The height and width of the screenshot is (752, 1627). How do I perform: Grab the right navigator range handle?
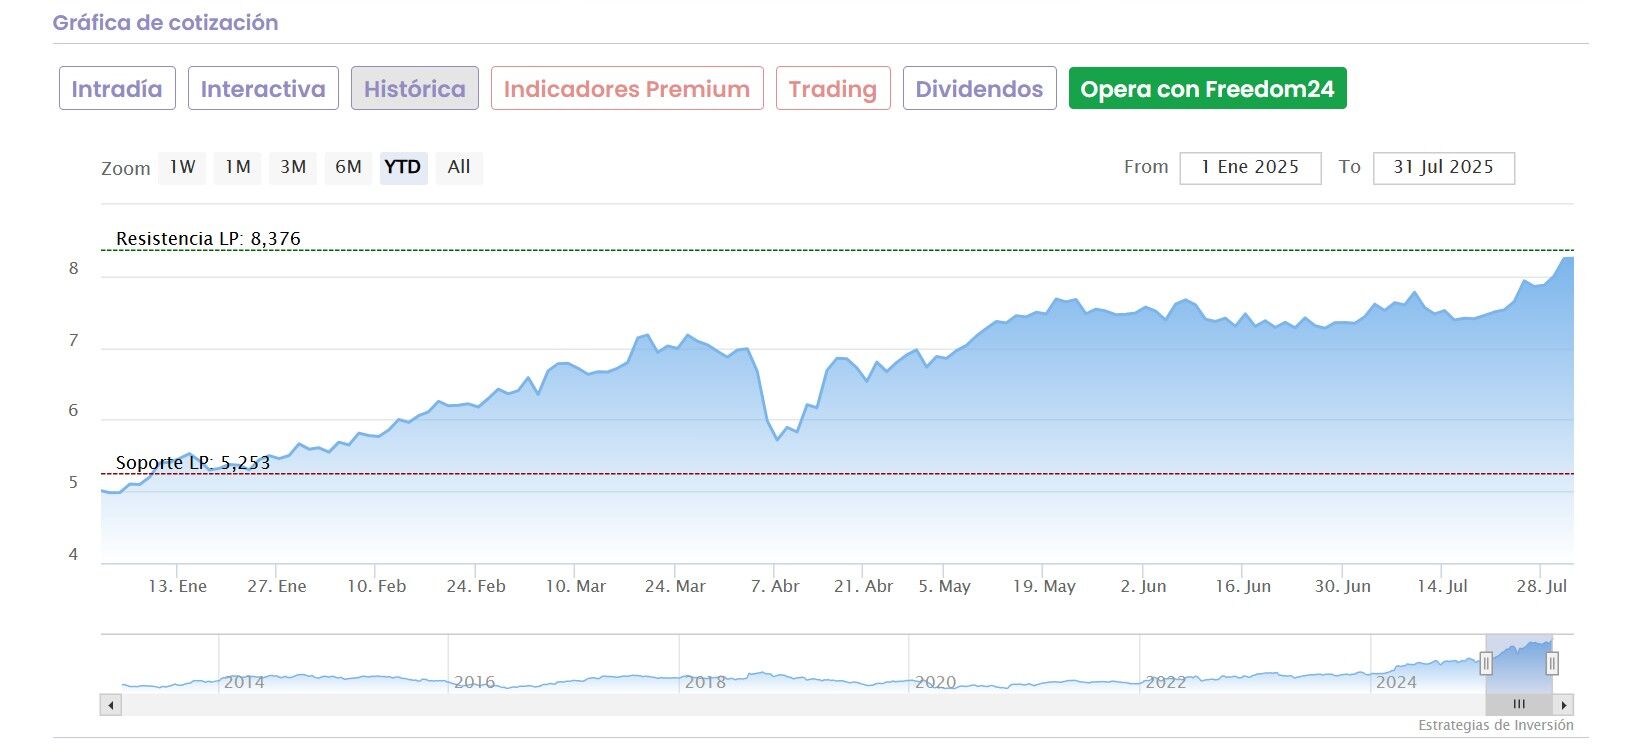pyautogui.click(x=1552, y=663)
